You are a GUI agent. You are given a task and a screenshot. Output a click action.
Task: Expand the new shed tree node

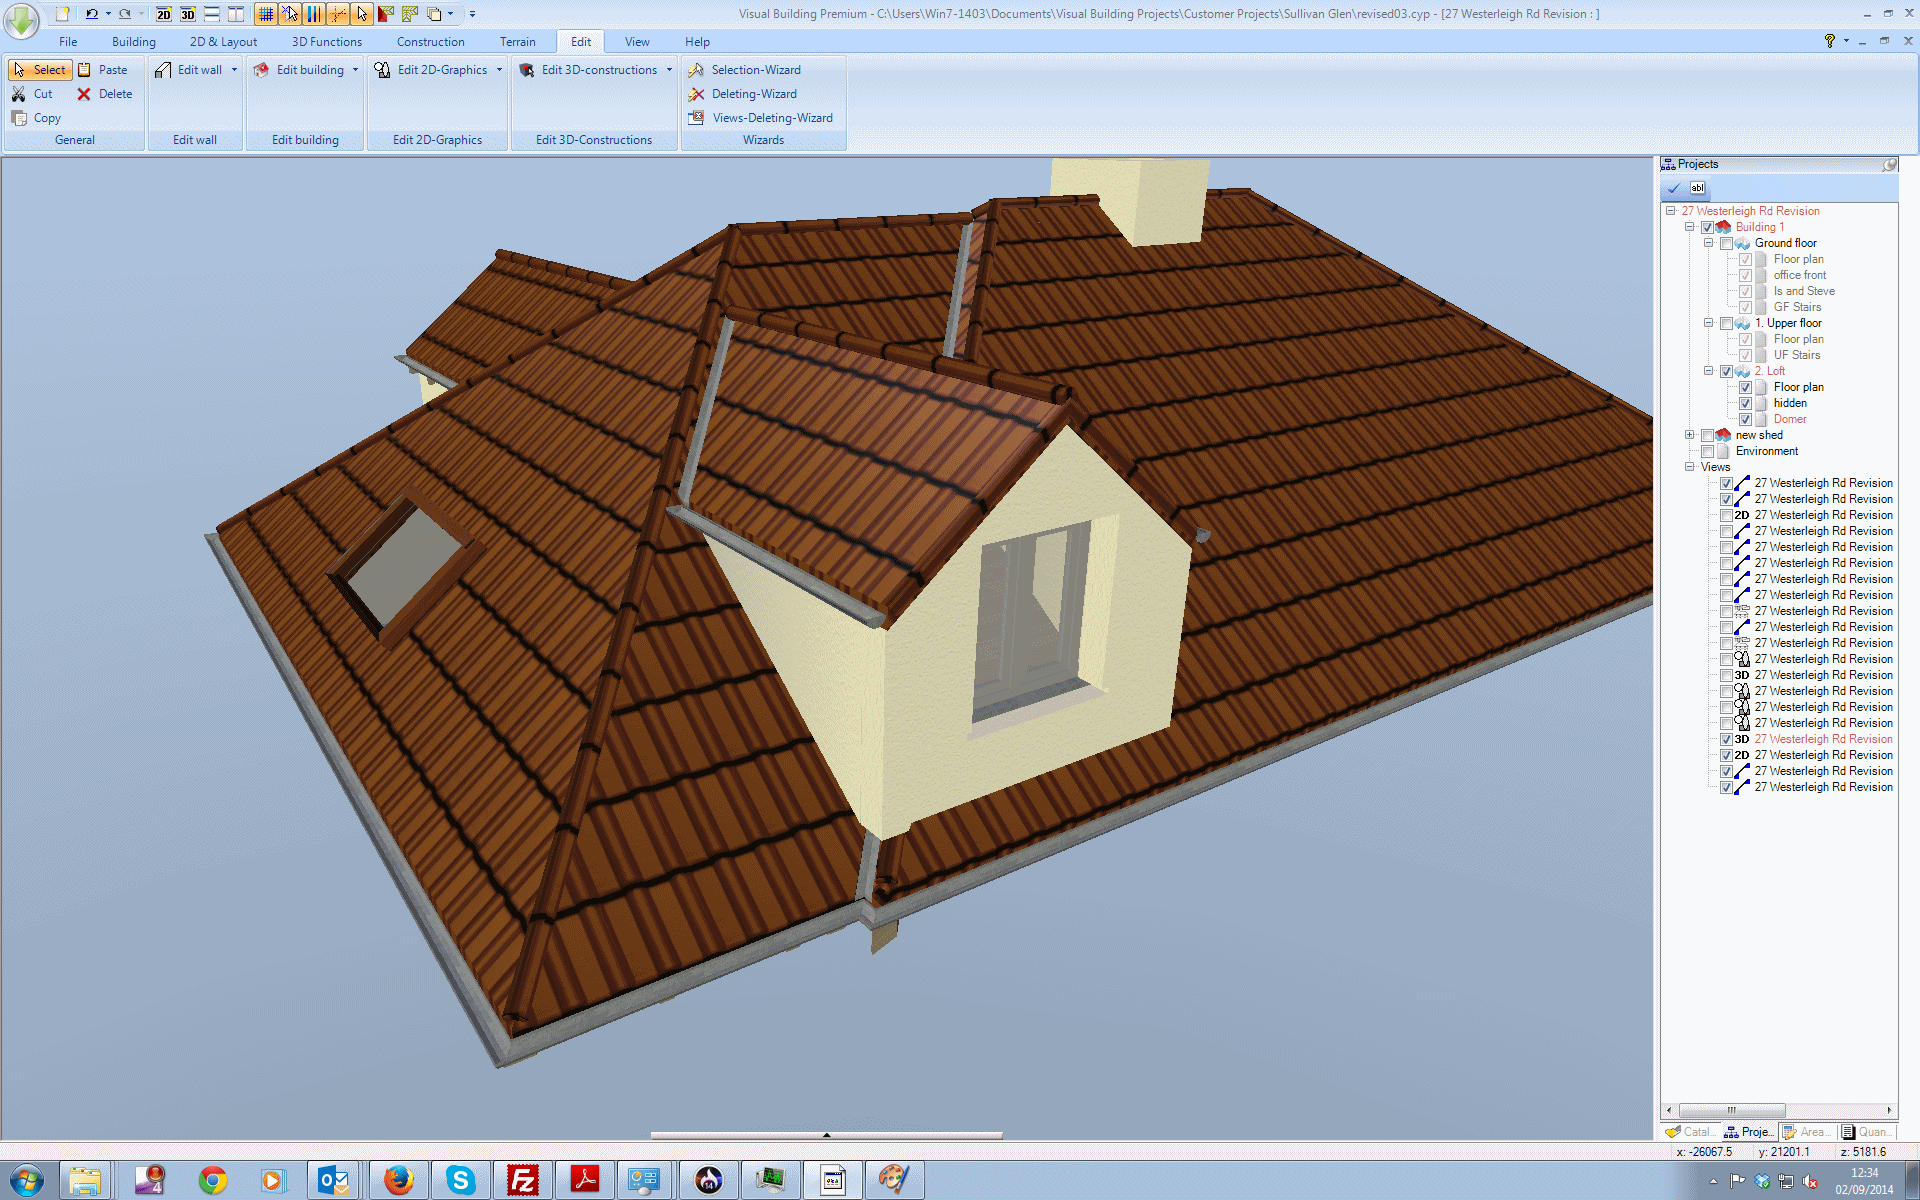pyautogui.click(x=1690, y=435)
